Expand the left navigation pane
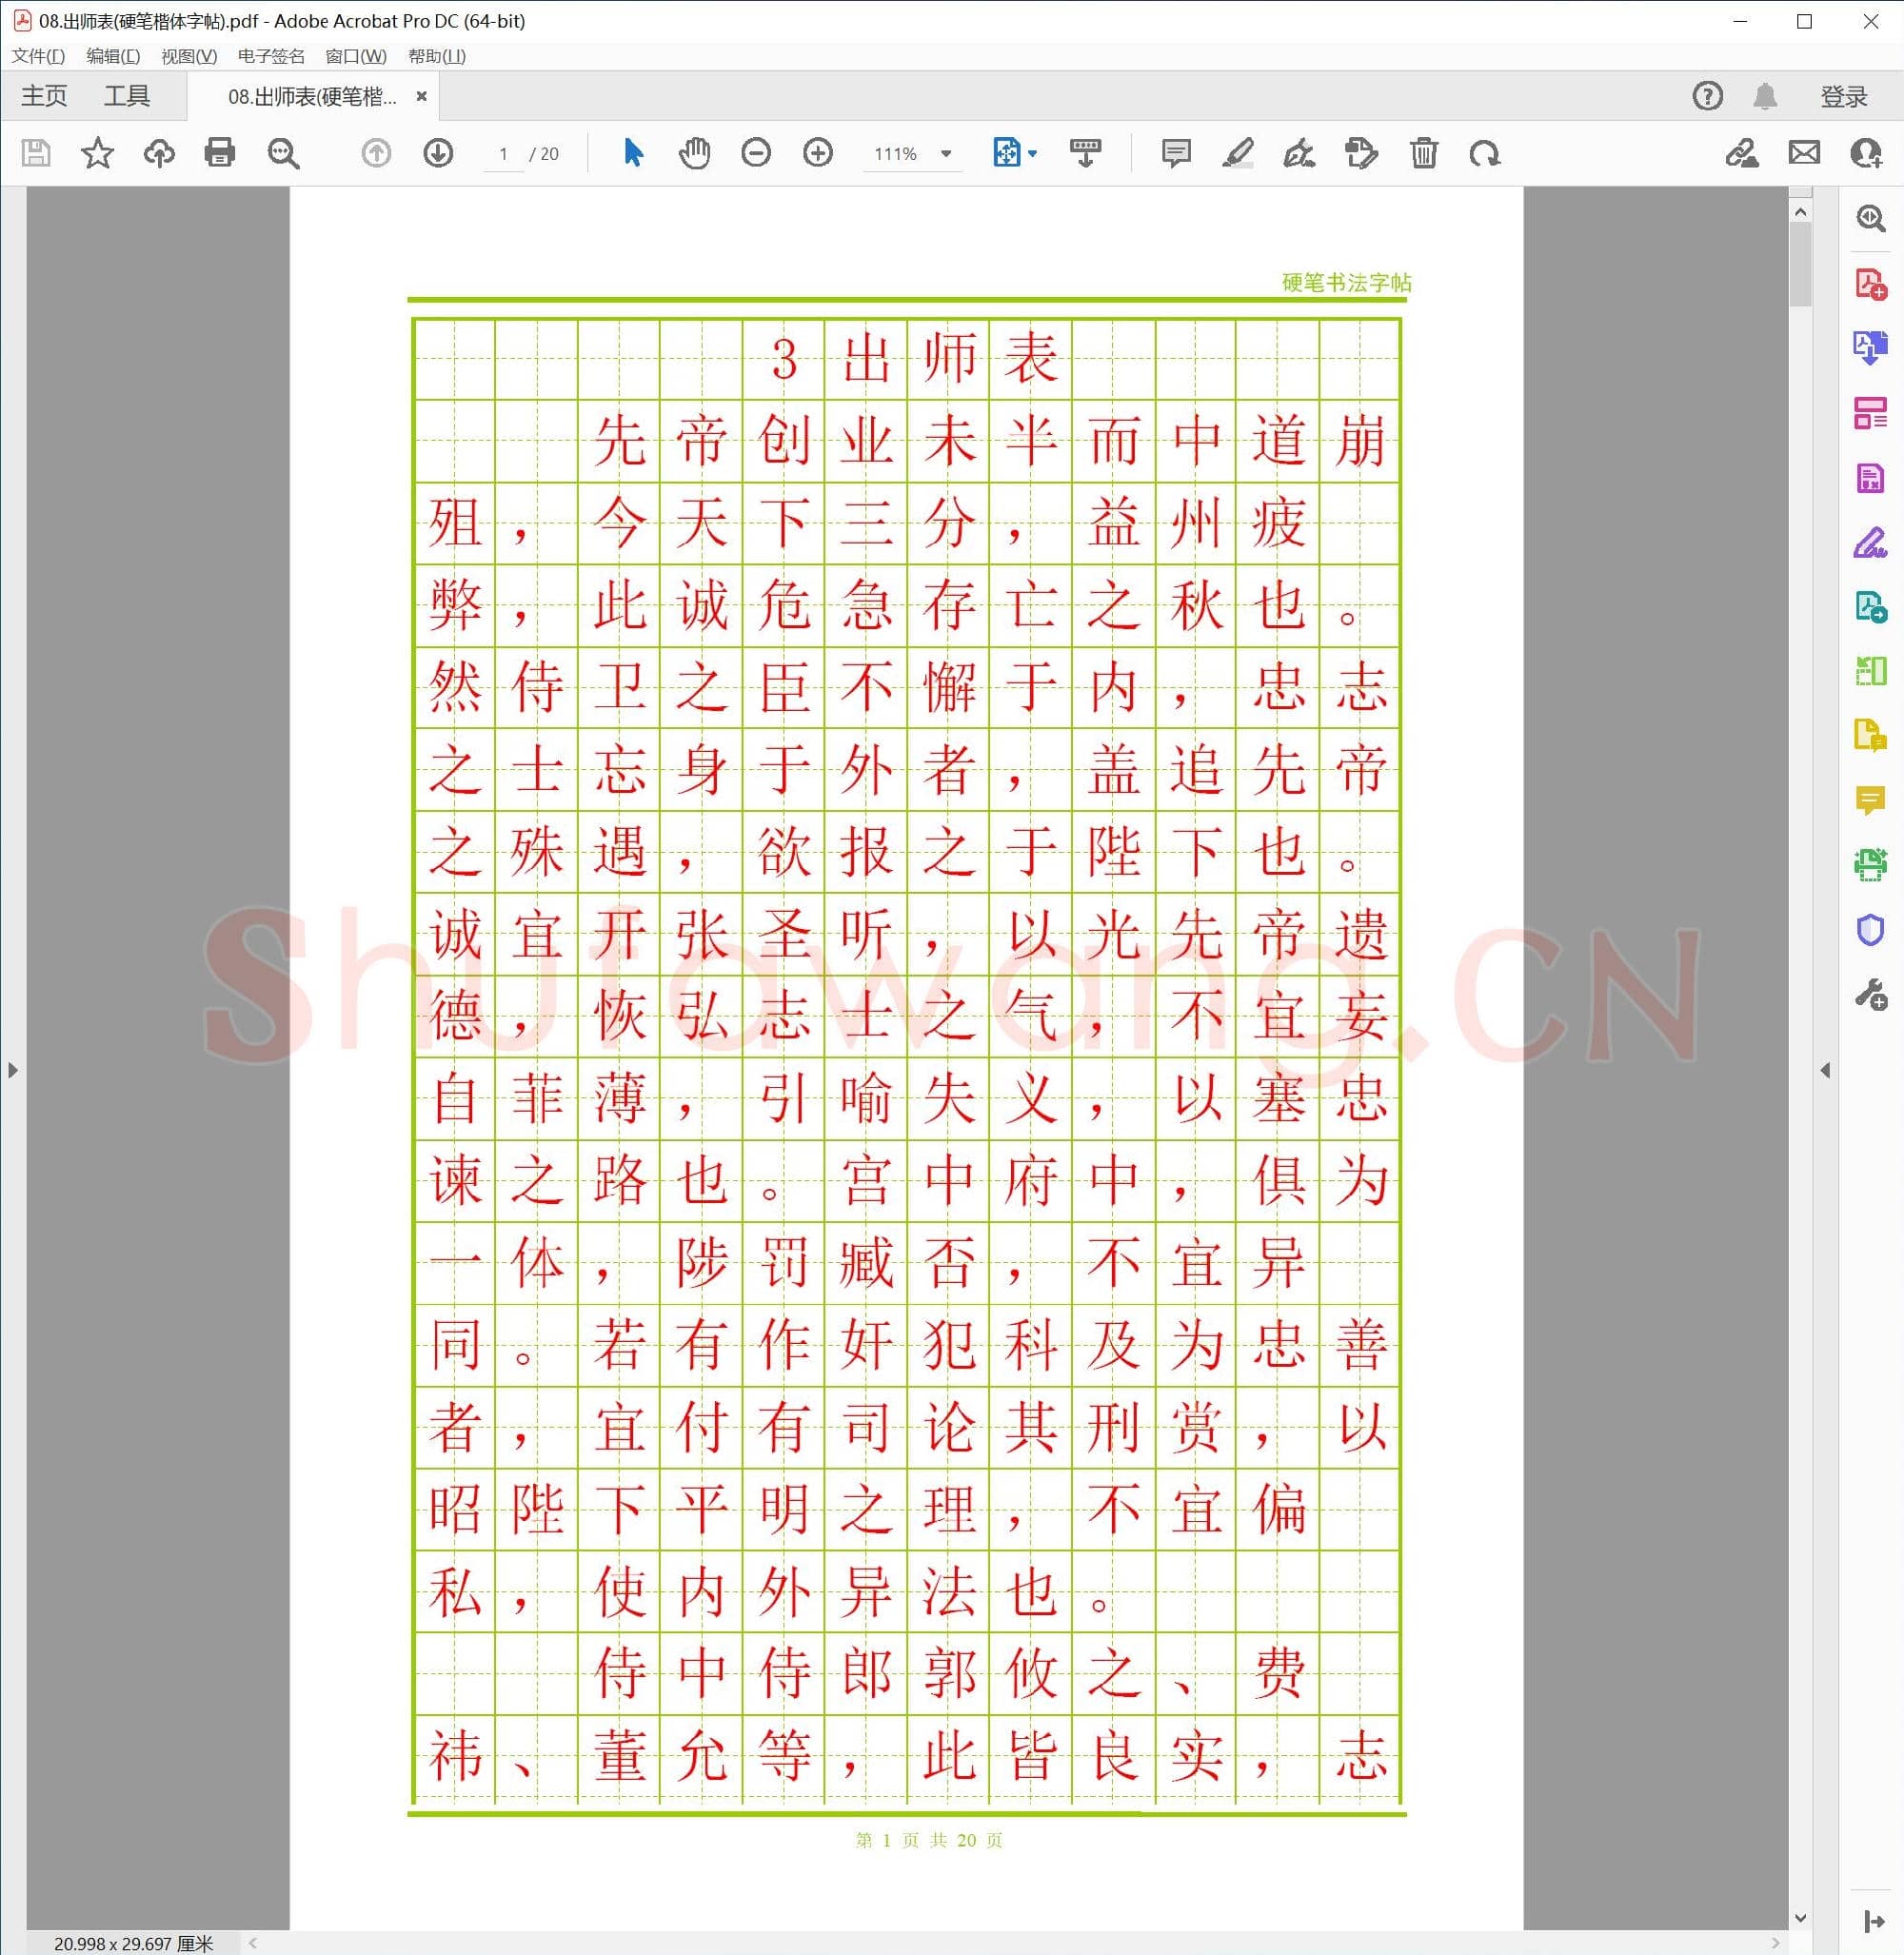This screenshot has width=1904, height=1955. click(x=13, y=1069)
